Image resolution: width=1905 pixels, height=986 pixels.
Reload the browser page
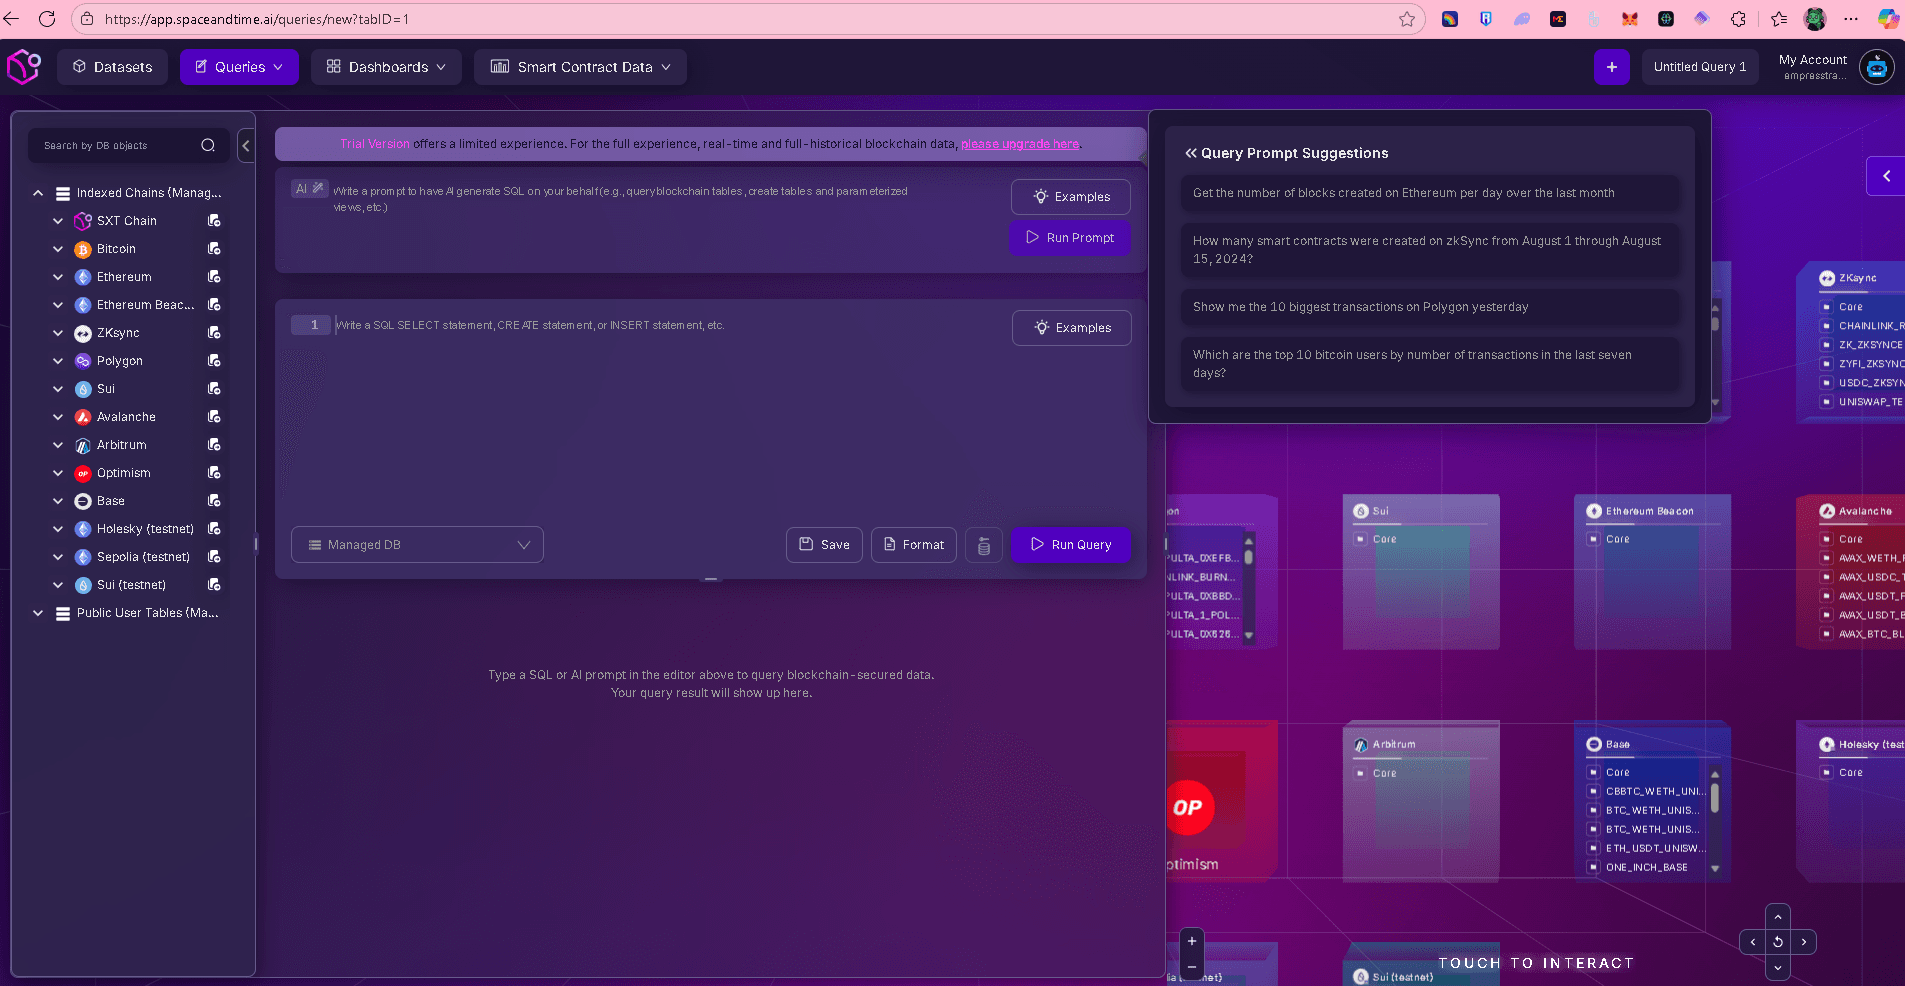(x=47, y=19)
